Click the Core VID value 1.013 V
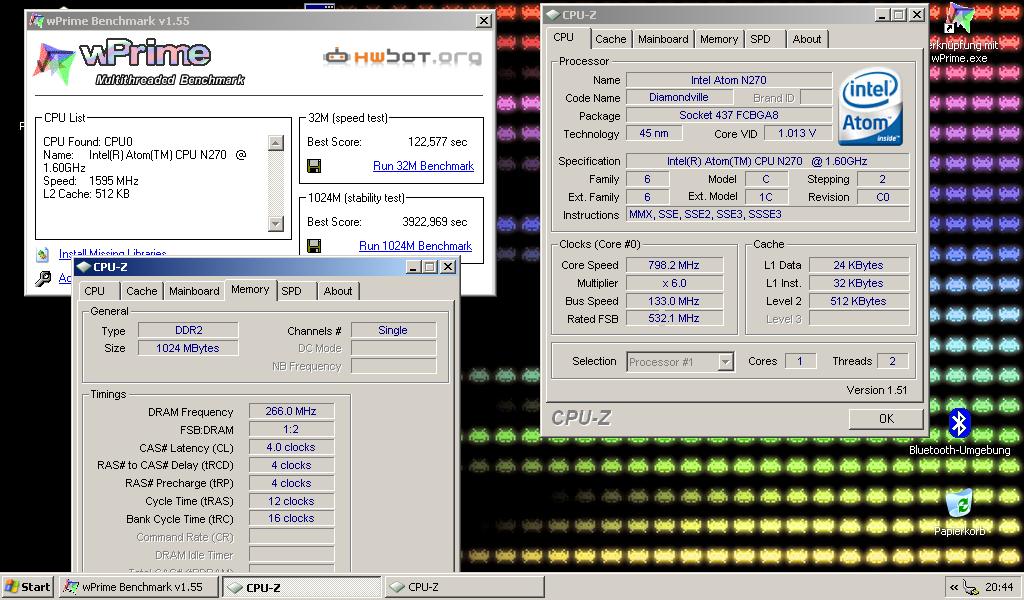 [797, 133]
